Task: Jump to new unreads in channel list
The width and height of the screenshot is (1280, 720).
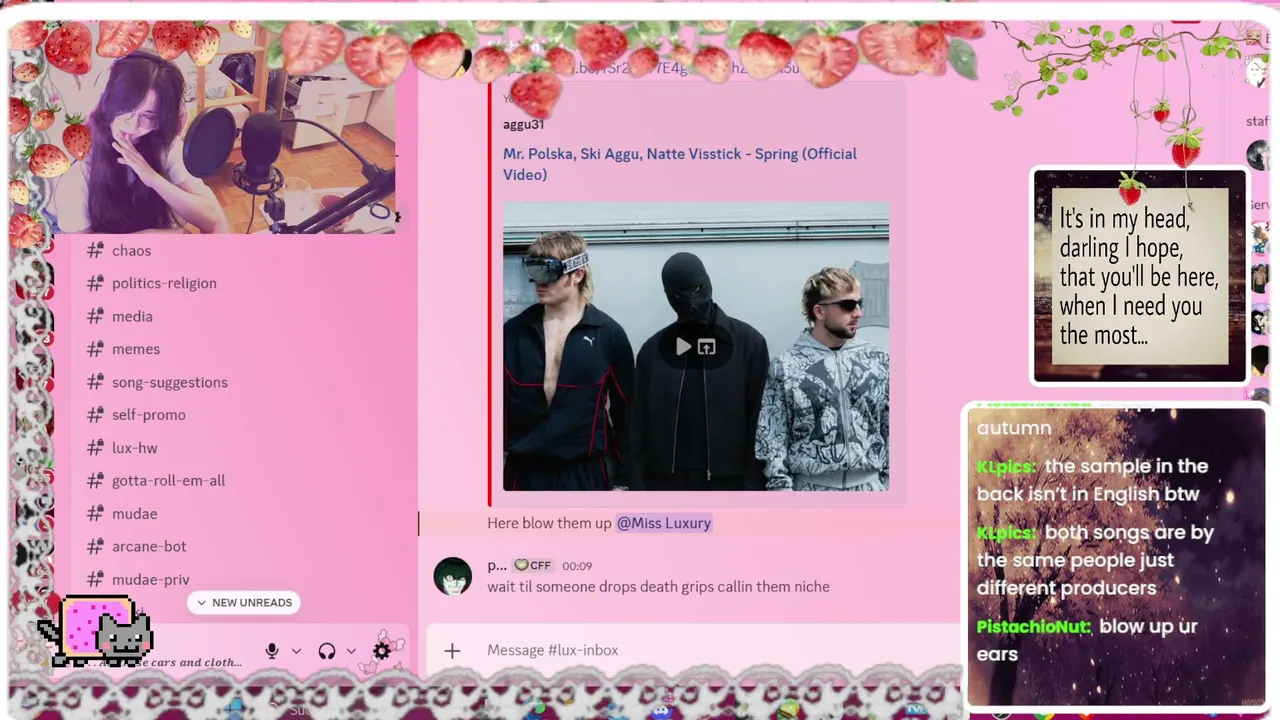Action: [x=244, y=603]
